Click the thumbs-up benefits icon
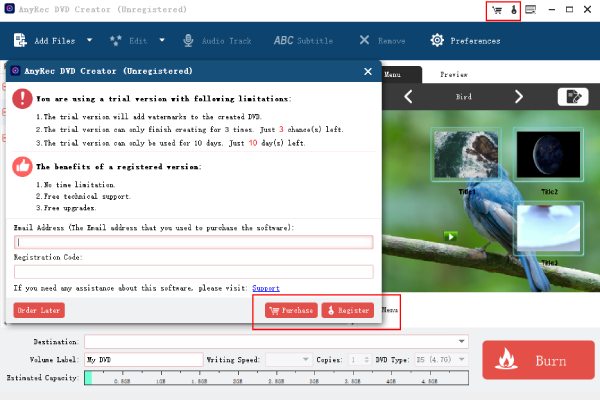This screenshot has width=600, height=400. pos(22,167)
